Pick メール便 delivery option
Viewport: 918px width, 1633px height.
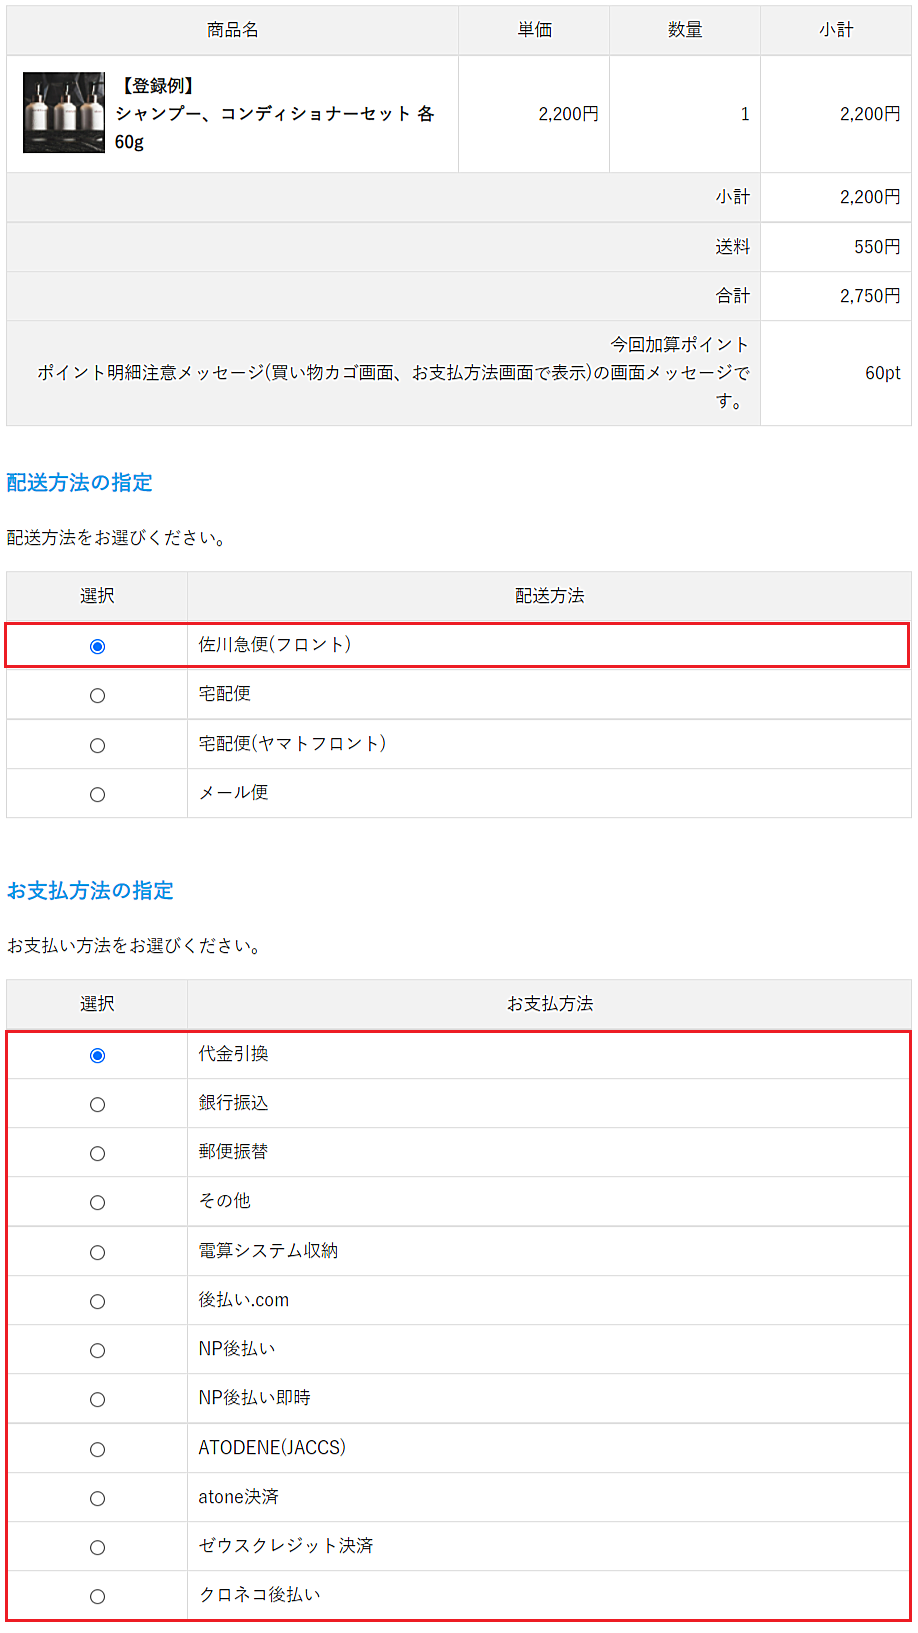[x=97, y=794]
